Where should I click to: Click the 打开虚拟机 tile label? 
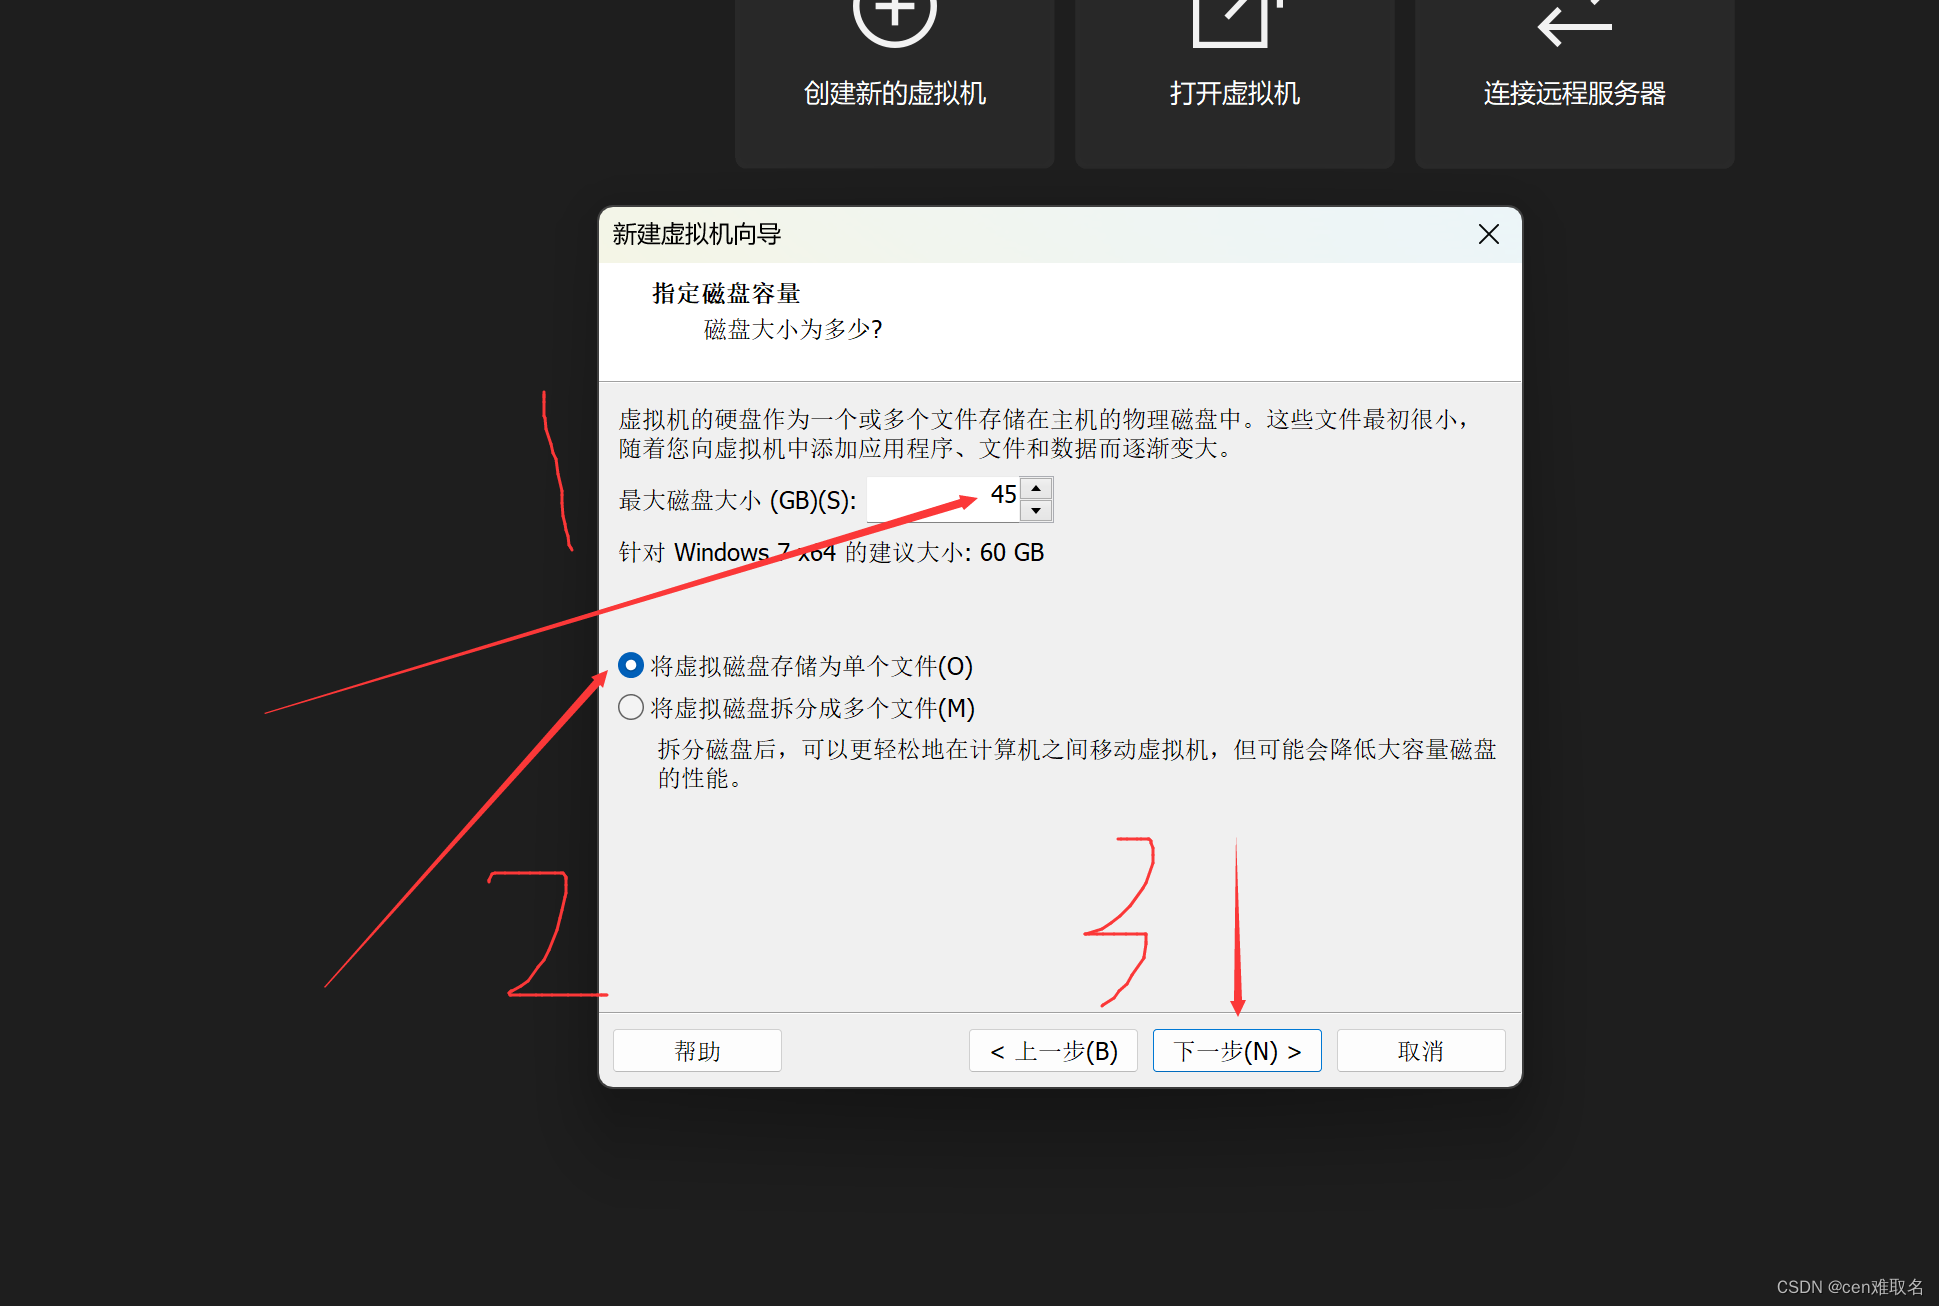[x=1234, y=94]
